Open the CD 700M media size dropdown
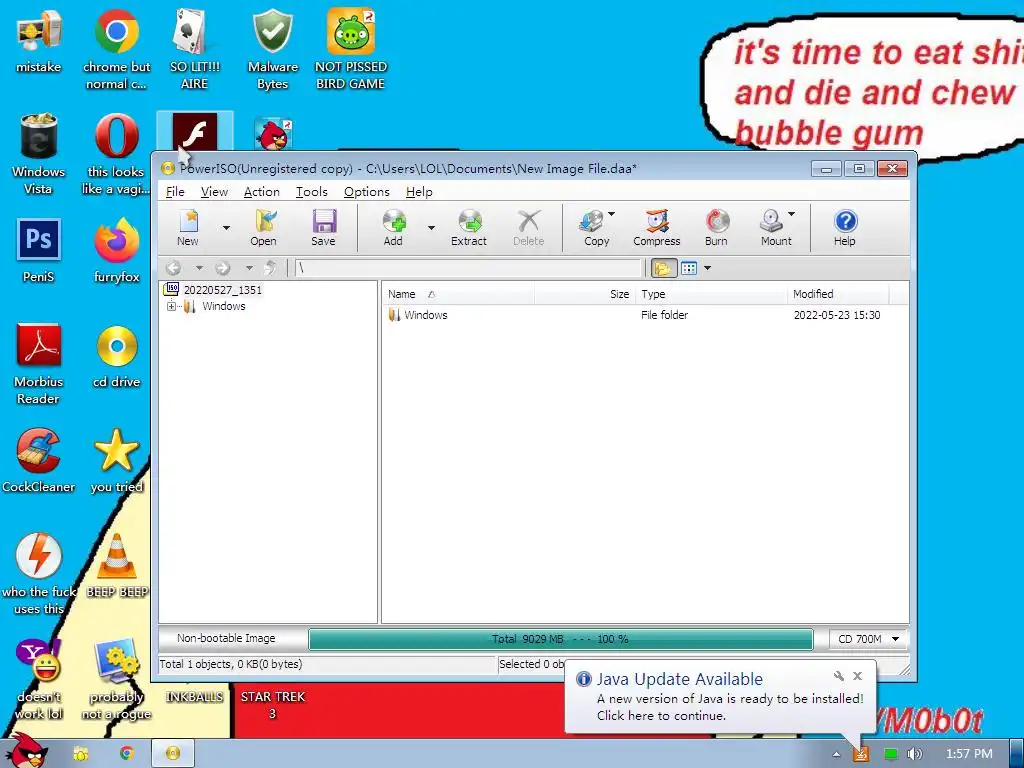Screen dimensions: 1024x768 coord(869,639)
